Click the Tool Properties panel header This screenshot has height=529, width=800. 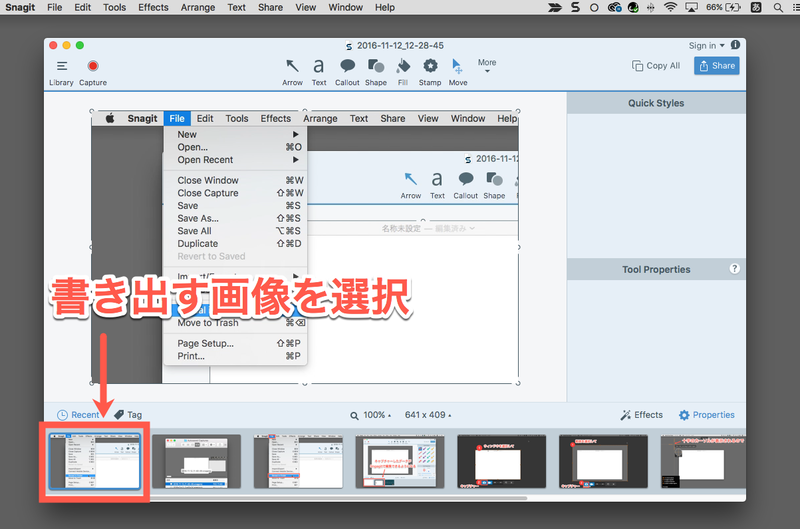pyautogui.click(x=656, y=269)
